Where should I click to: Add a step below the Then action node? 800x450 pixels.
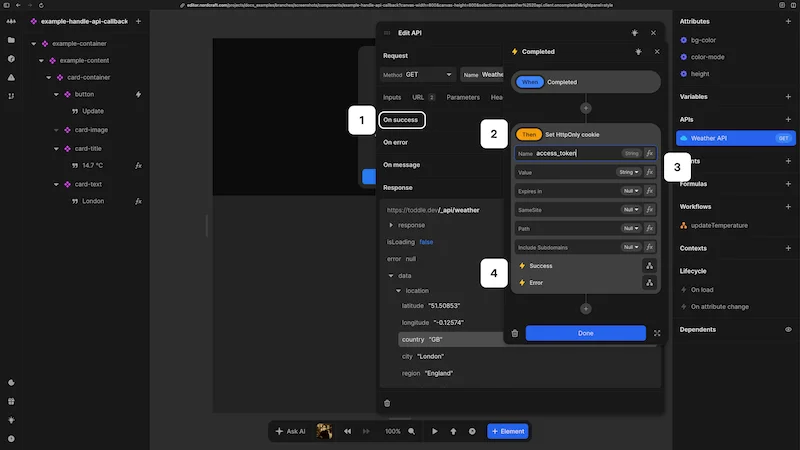586,309
